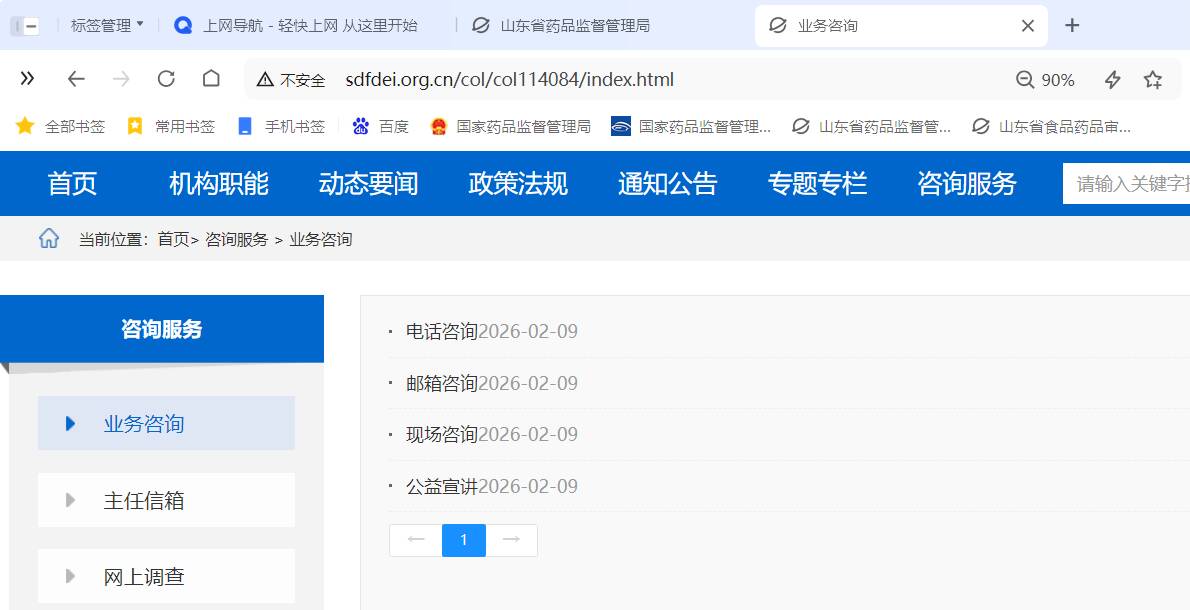Click the 不安全 security indicator
This screenshot has width=1190, height=610.
click(290, 78)
